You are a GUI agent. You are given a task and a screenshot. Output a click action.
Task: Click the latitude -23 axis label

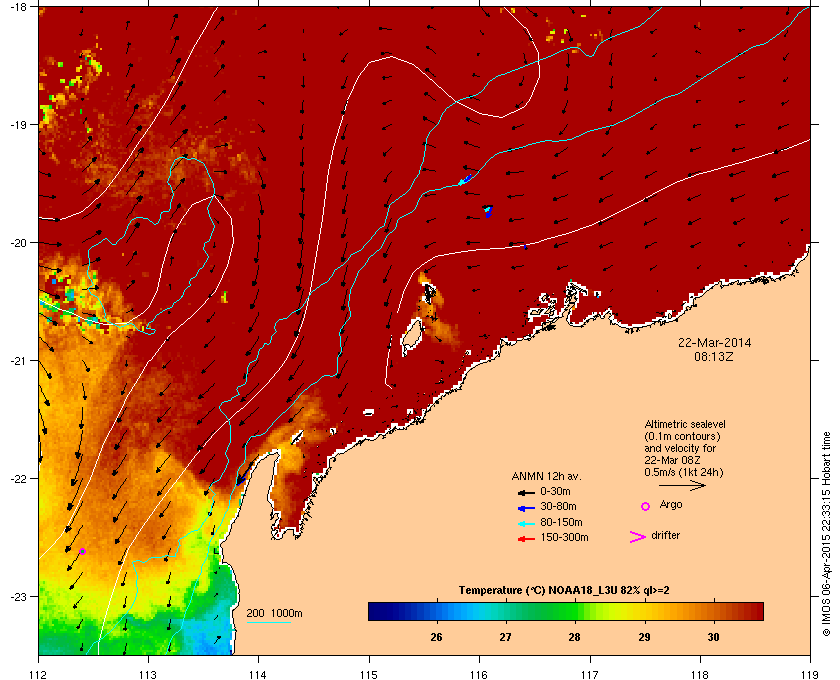pyautogui.click(x=18, y=596)
